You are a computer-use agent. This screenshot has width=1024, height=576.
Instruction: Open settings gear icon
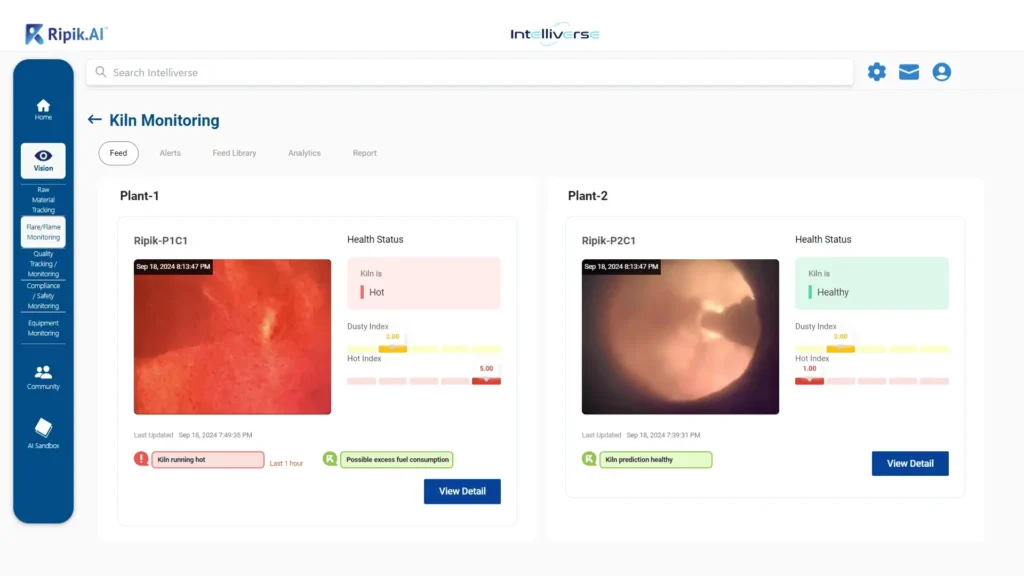(876, 72)
